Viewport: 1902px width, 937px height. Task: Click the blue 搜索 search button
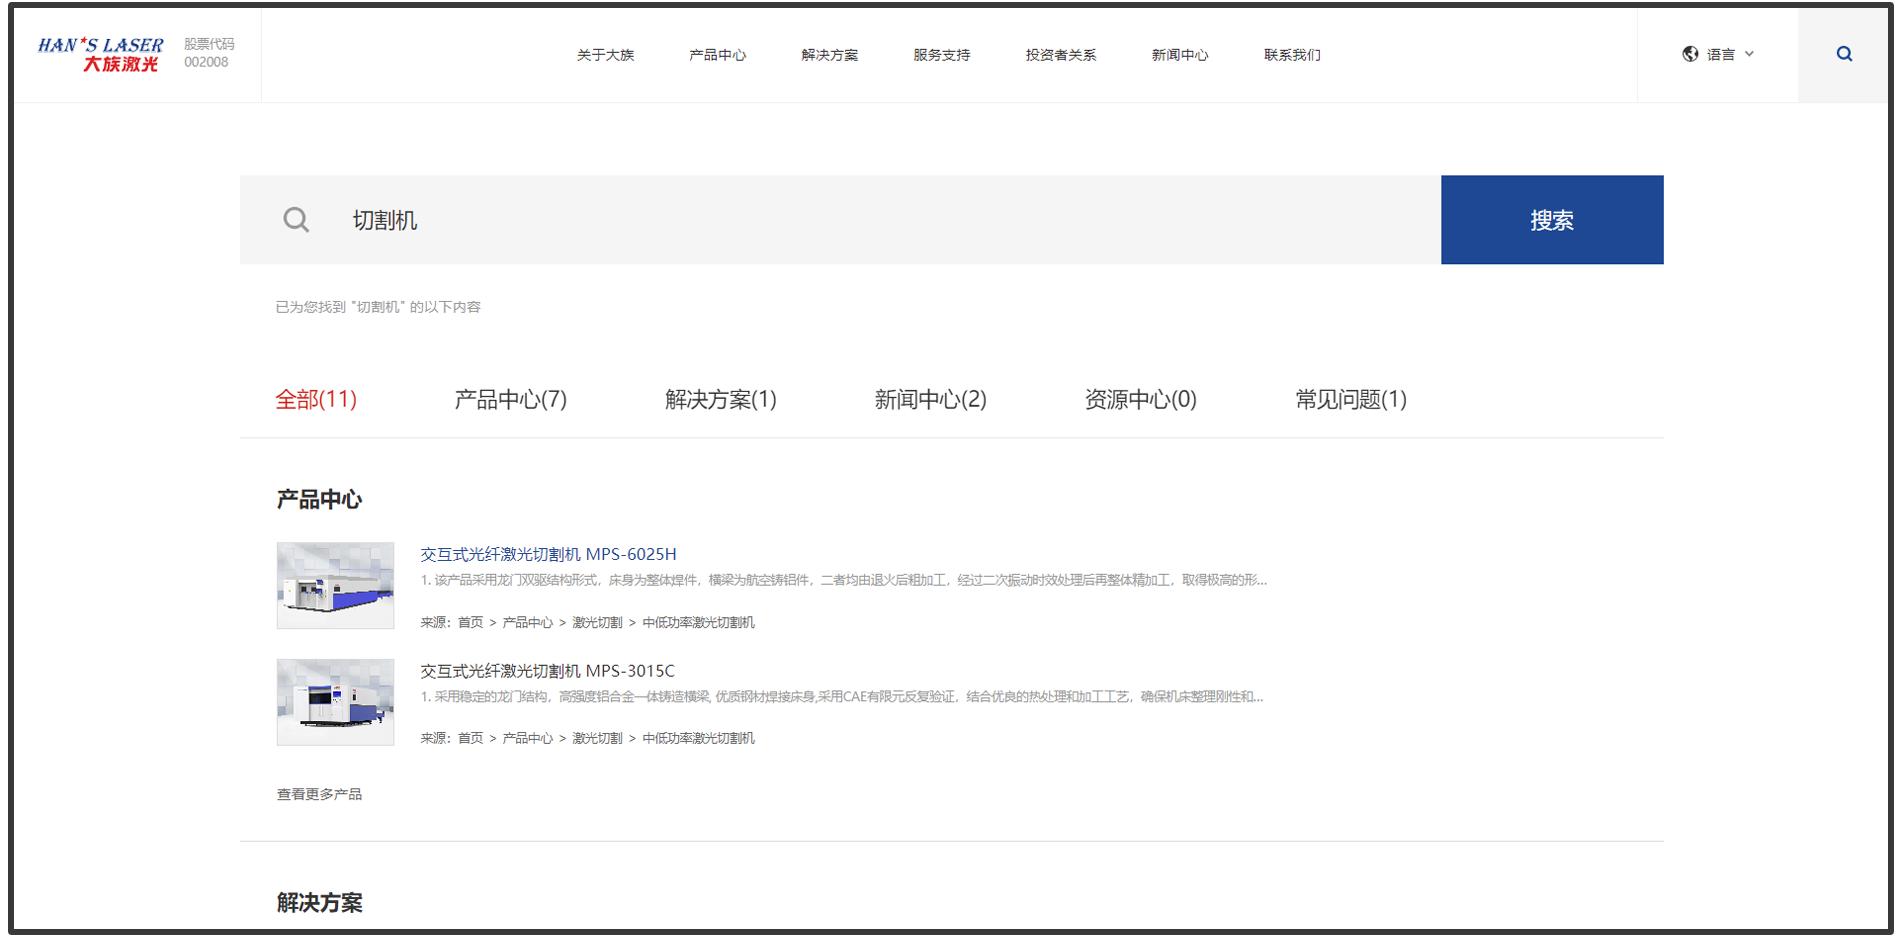(1551, 219)
